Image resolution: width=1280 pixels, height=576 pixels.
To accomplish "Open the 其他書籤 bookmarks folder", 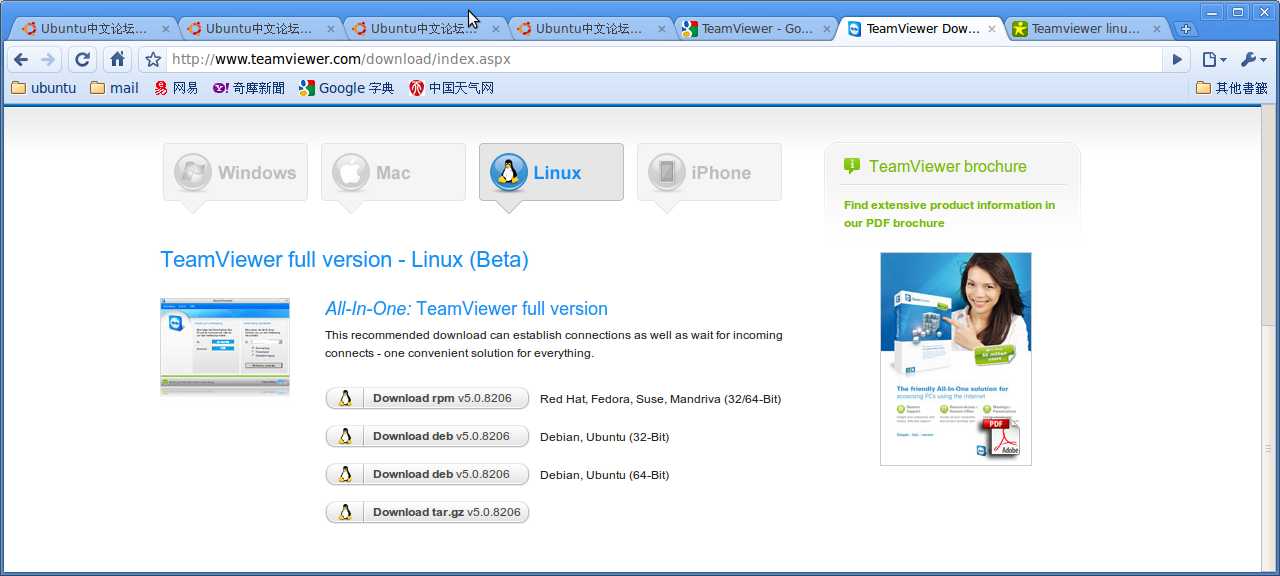I will pyautogui.click(x=1232, y=88).
